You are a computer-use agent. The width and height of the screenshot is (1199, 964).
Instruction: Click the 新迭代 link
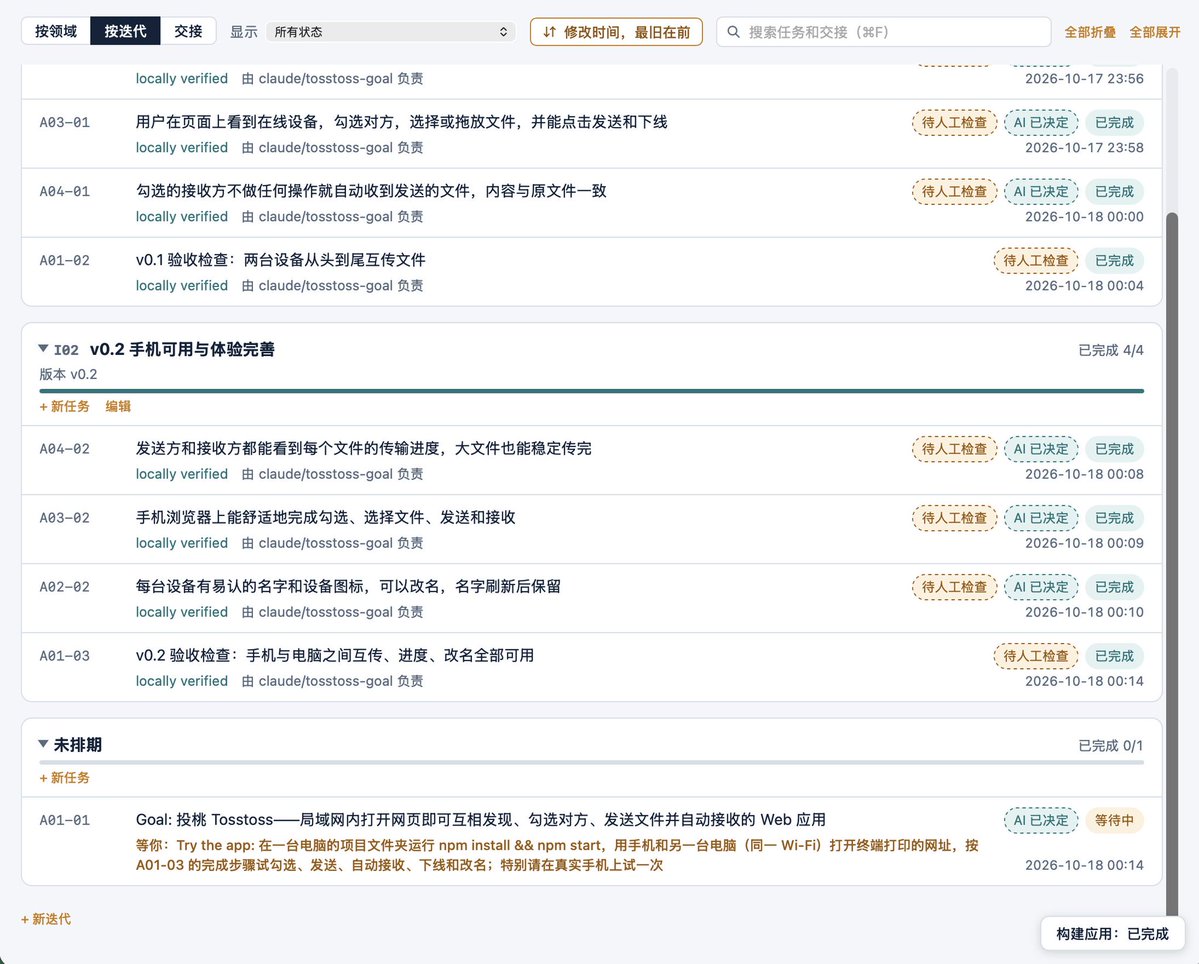click(x=46, y=919)
